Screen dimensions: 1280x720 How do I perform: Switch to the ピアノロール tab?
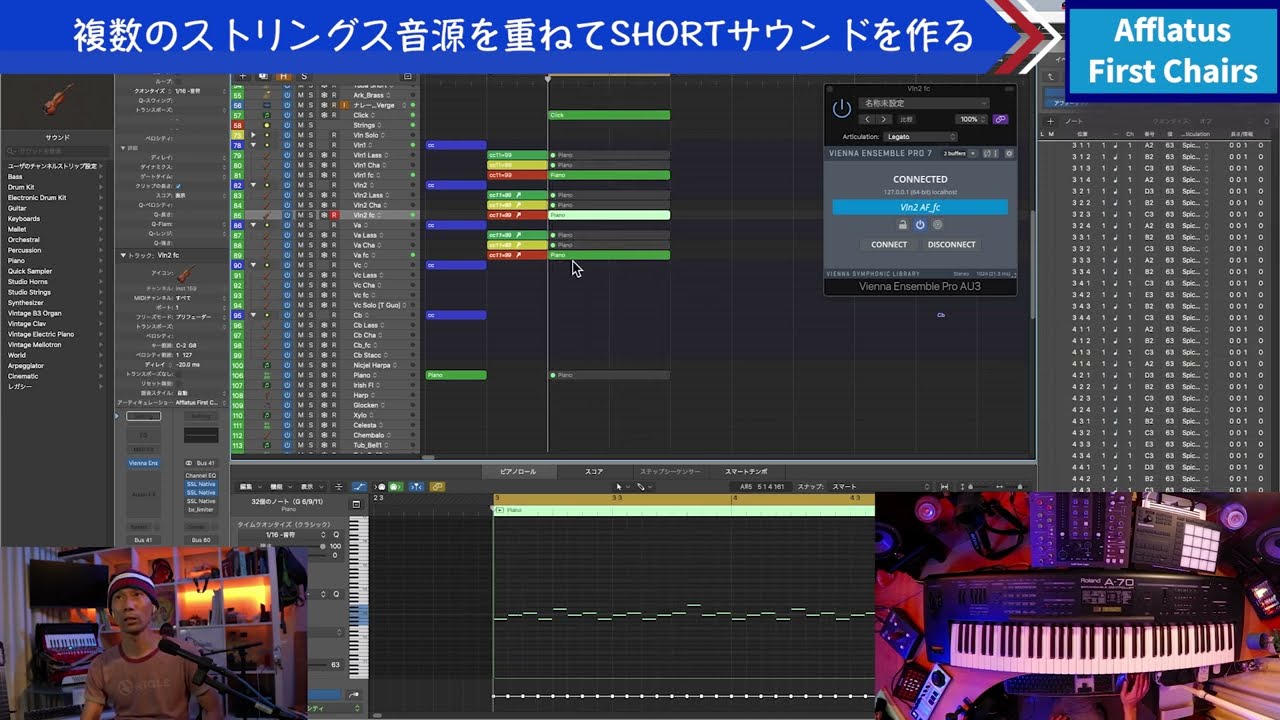click(517, 471)
